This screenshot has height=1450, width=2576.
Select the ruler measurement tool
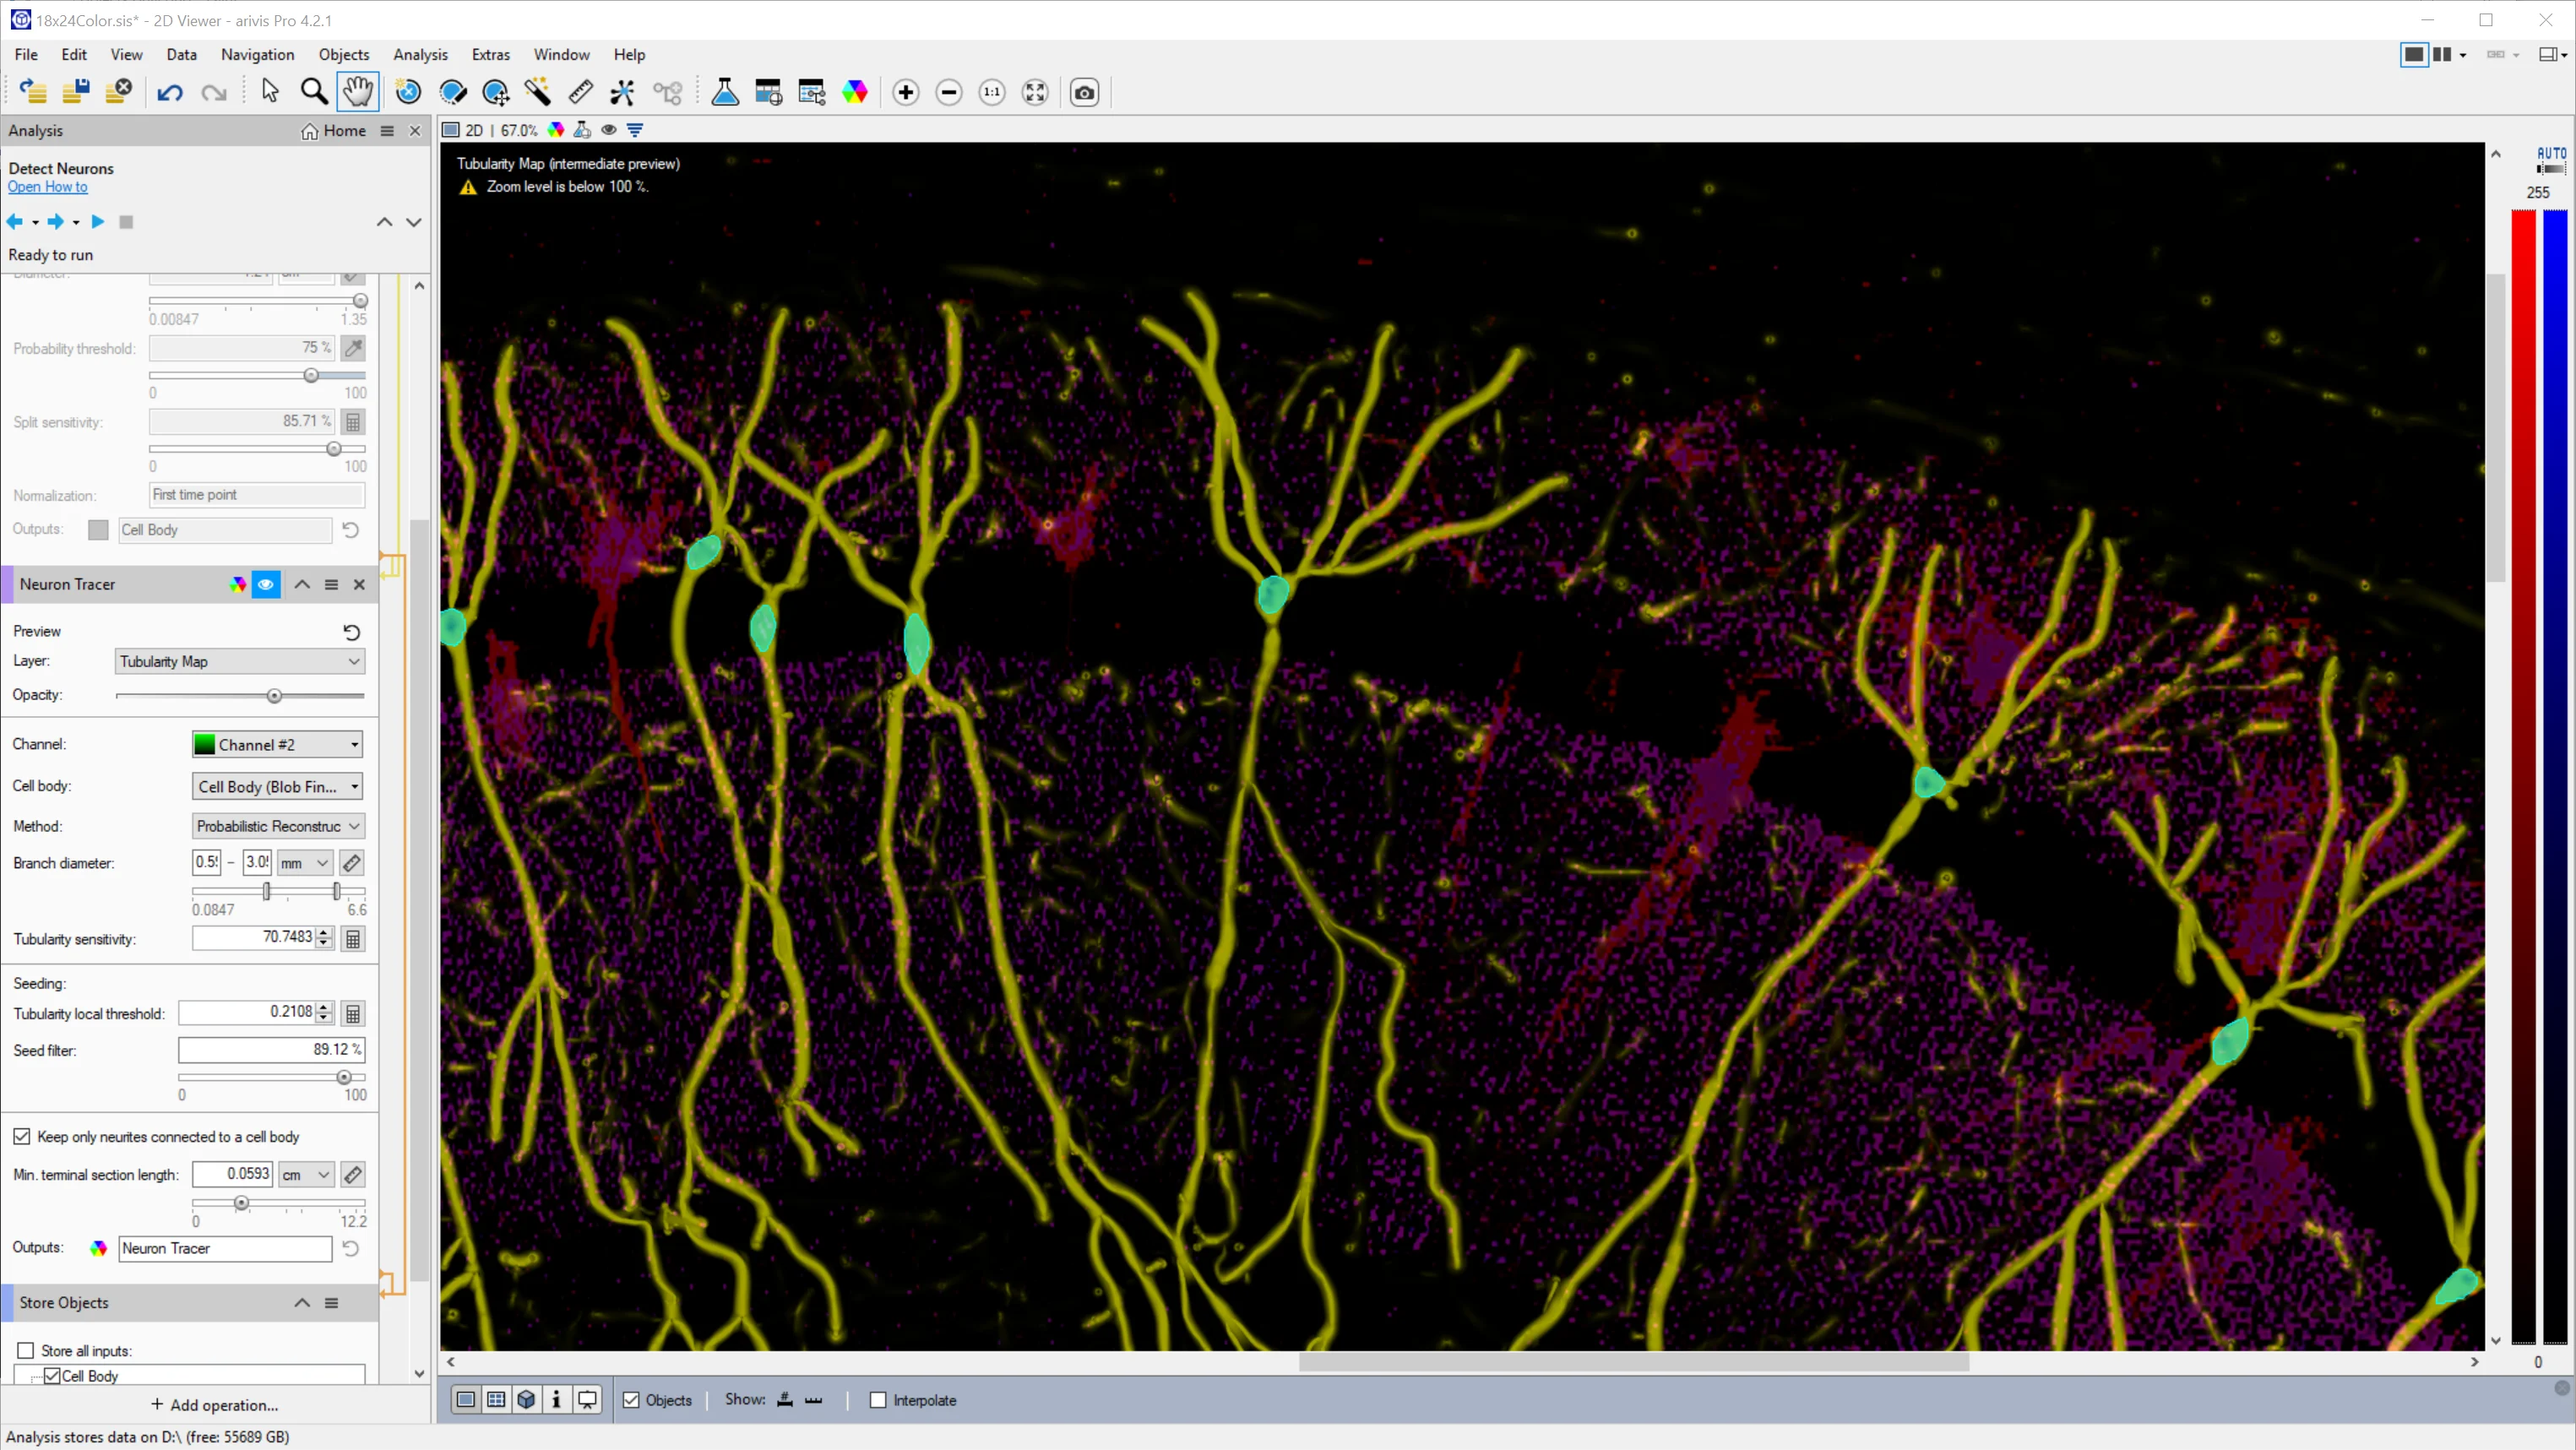[580, 92]
